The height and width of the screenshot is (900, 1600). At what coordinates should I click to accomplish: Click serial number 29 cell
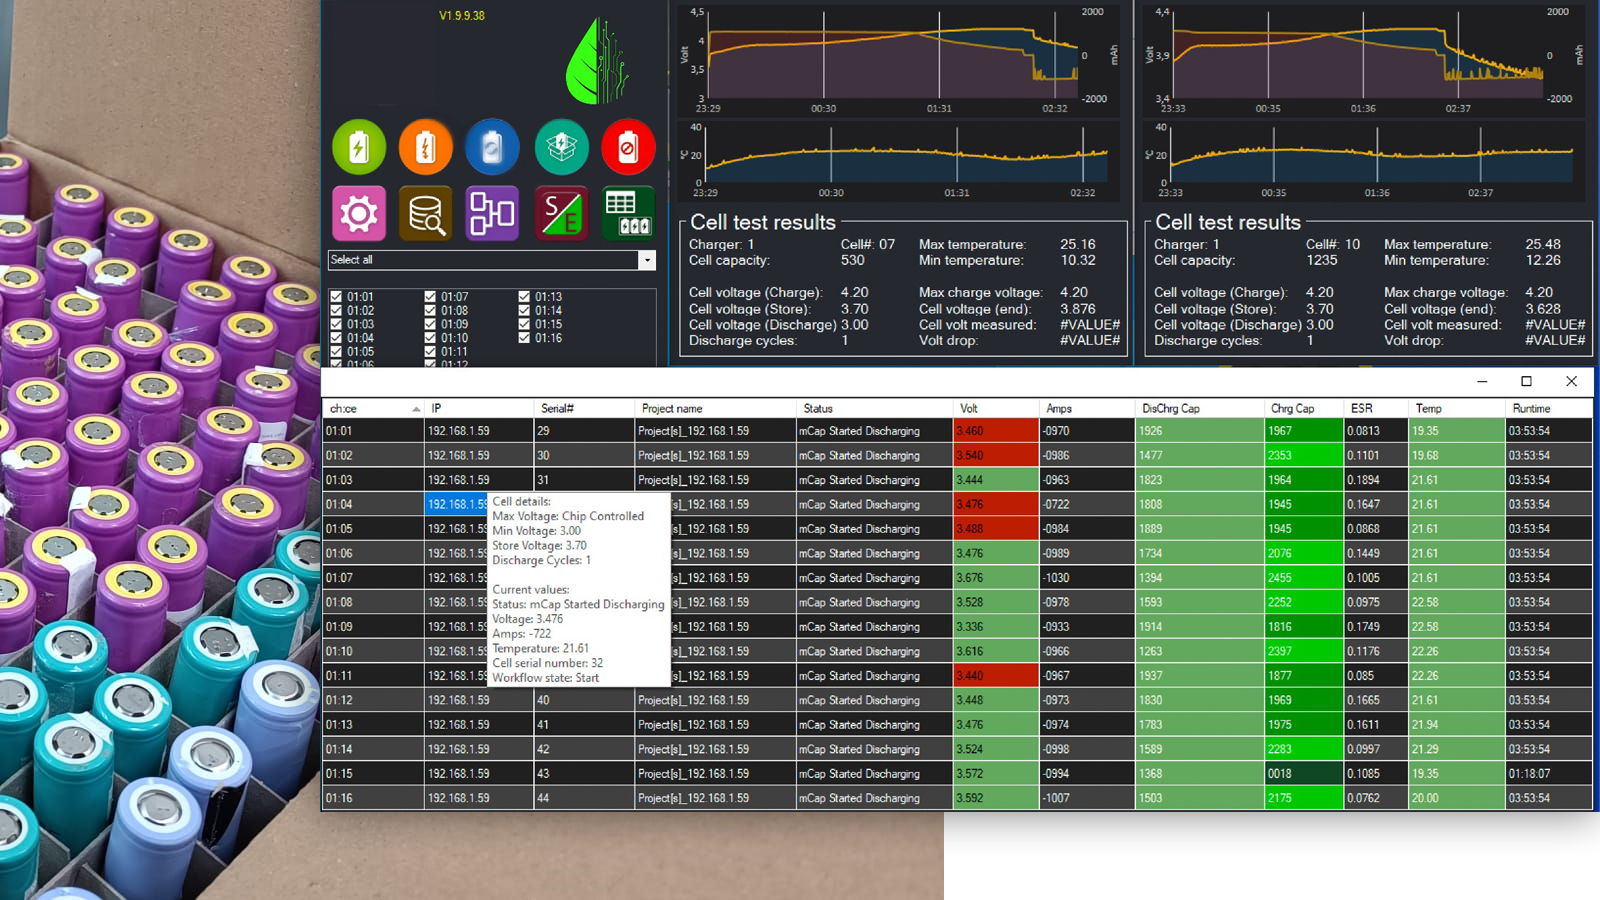pyautogui.click(x=584, y=431)
